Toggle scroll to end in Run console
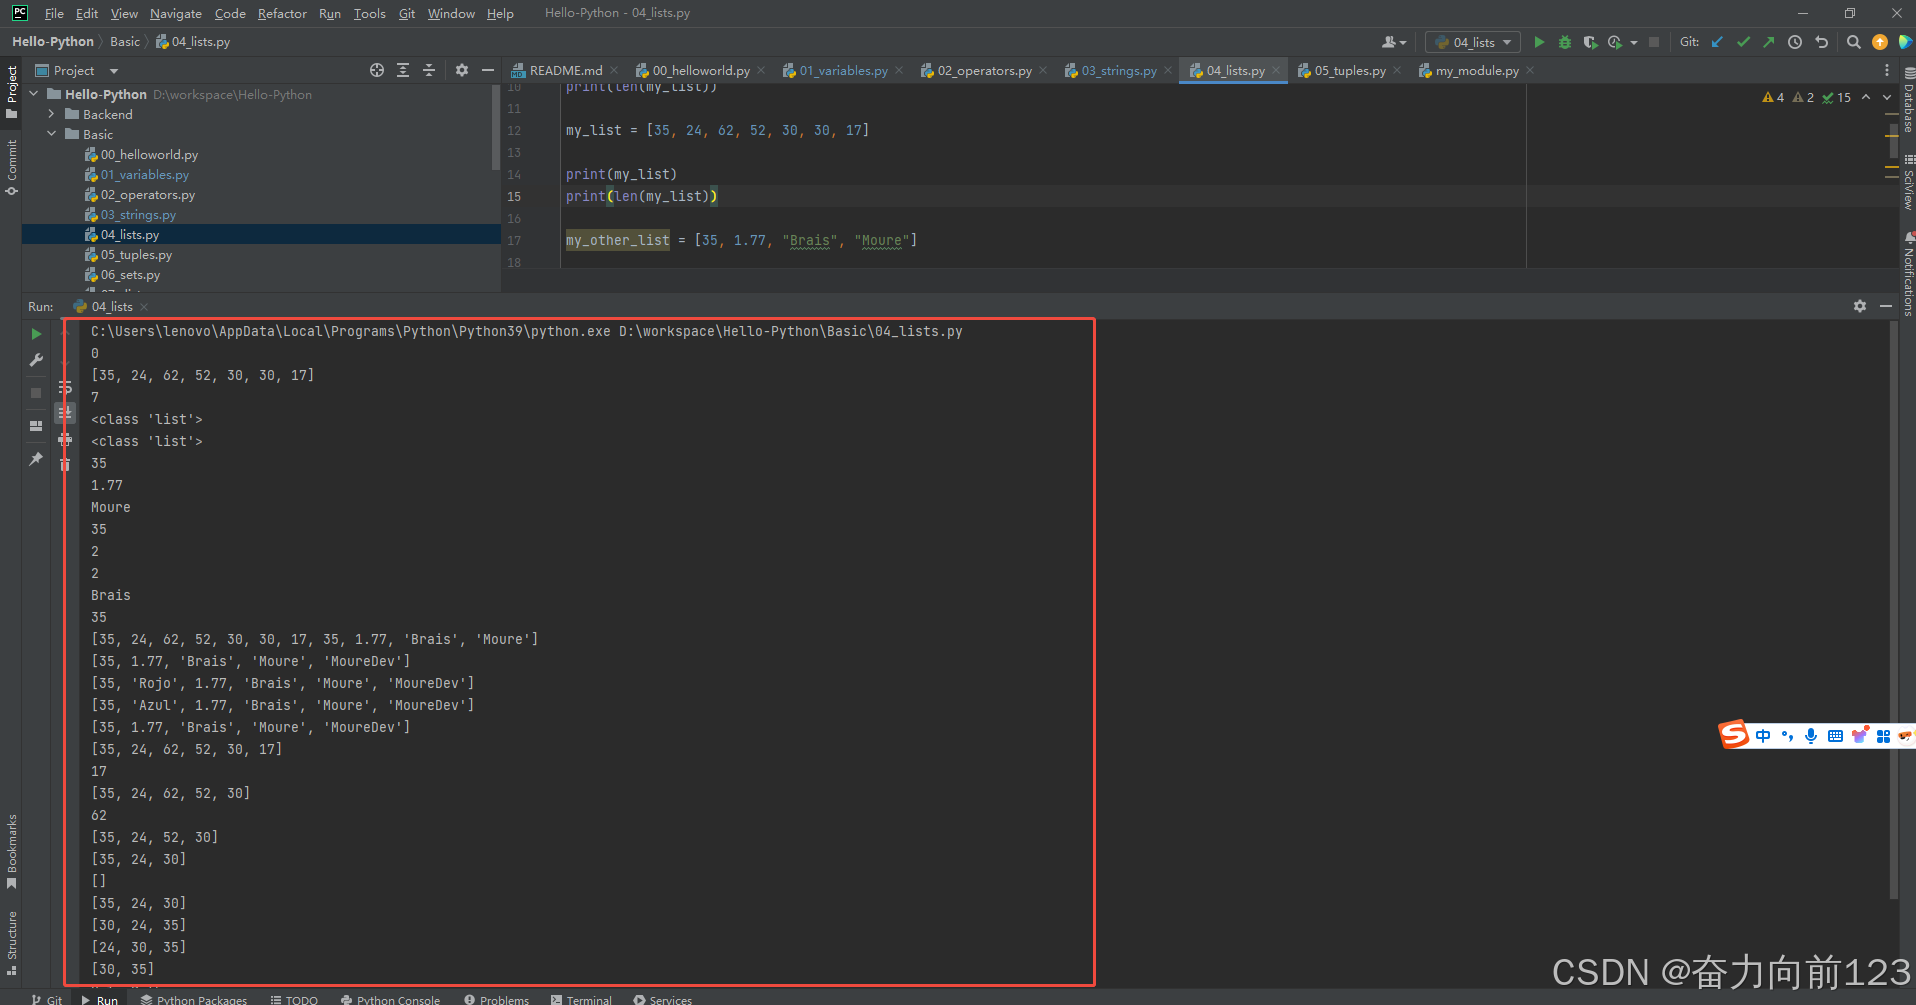 [x=65, y=413]
